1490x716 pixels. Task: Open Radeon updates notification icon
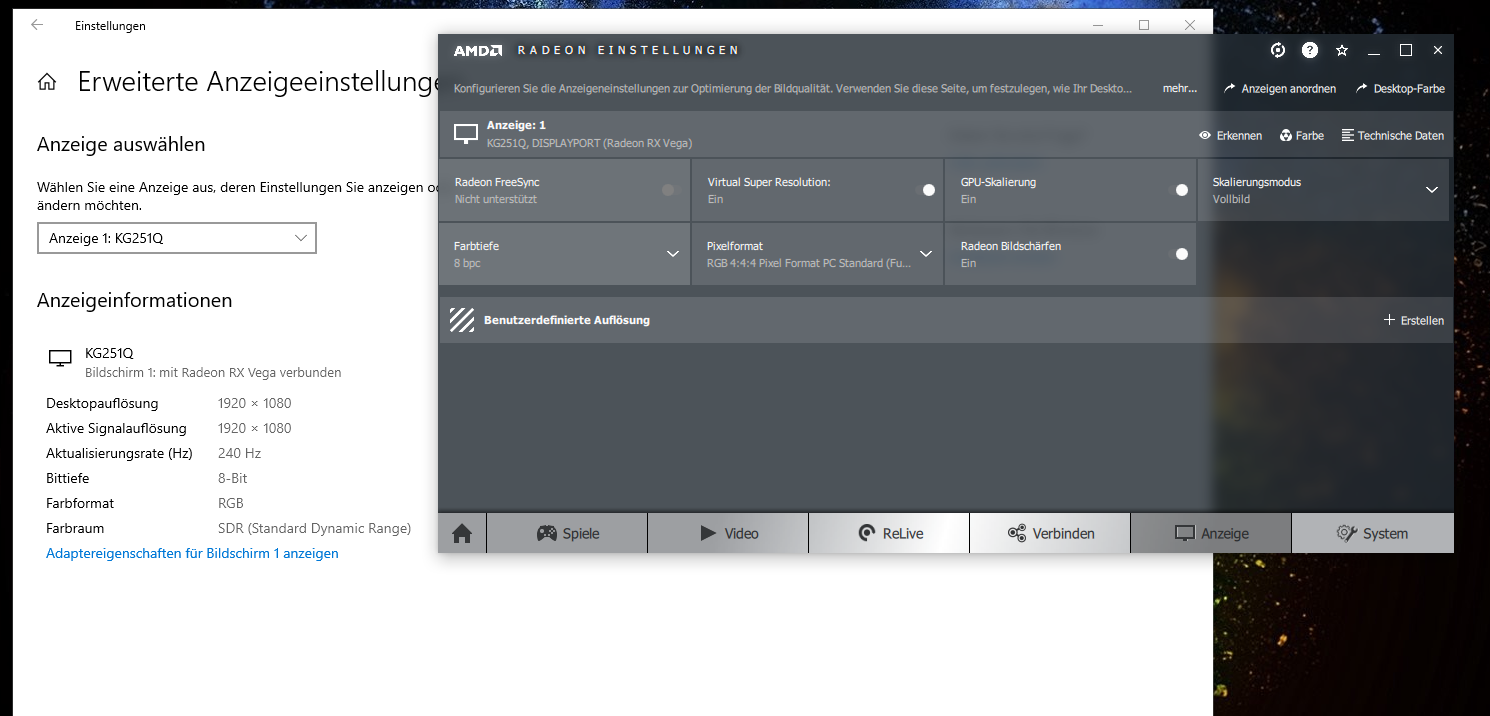(1278, 50)
